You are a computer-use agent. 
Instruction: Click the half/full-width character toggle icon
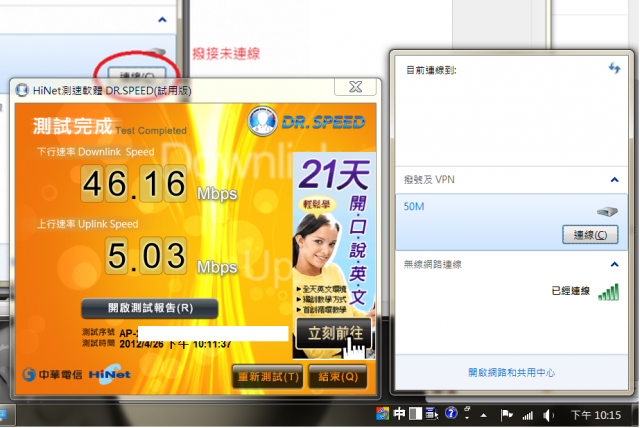point(415,414)
